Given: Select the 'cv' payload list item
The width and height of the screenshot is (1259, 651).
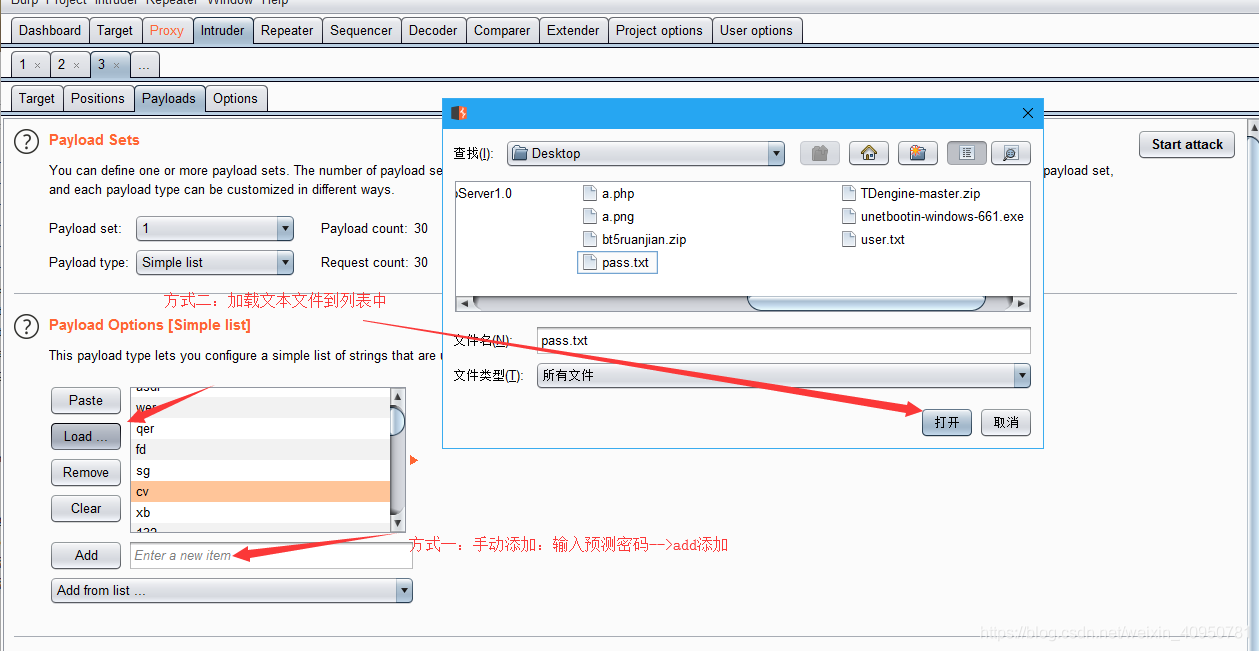Looking at the screenshot, I should point(260,491).
